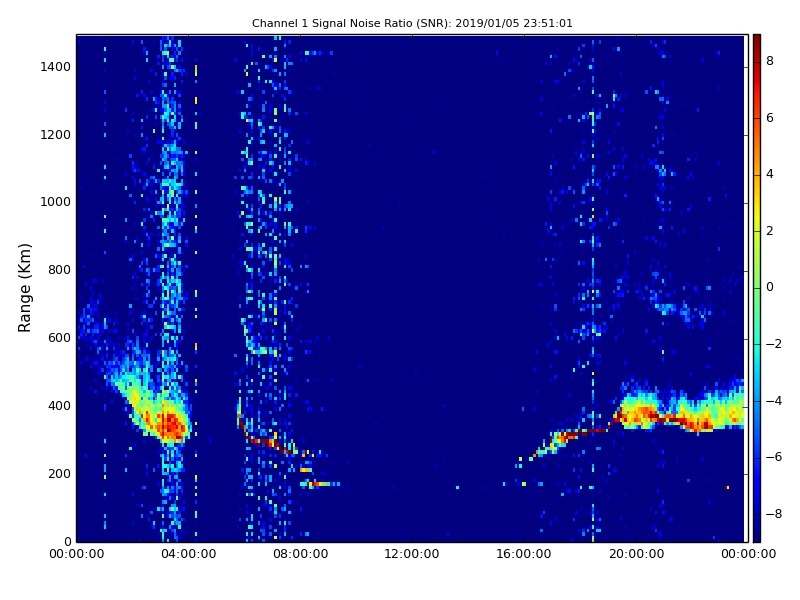Click the dark red top of the colorbar
The height and width of the screenshot is (600, 800).
coord(757,41)
